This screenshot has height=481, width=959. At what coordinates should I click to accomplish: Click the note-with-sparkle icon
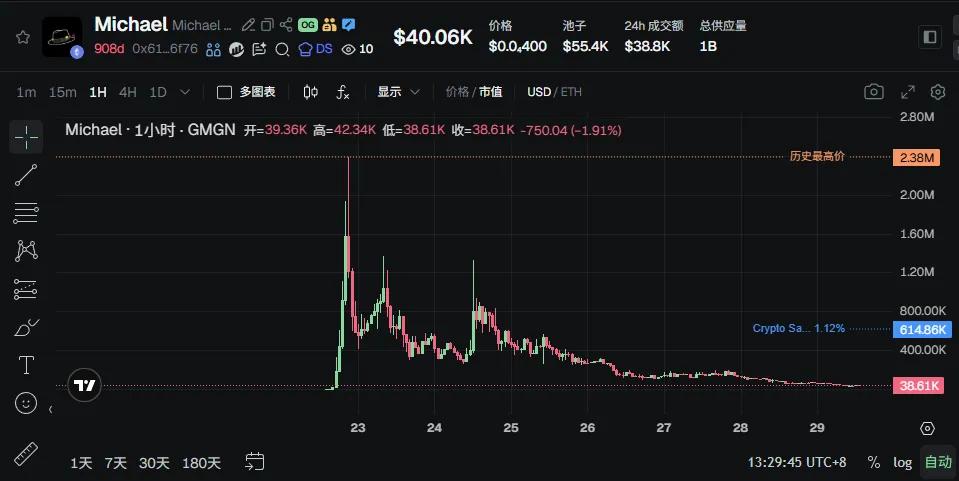259,49
